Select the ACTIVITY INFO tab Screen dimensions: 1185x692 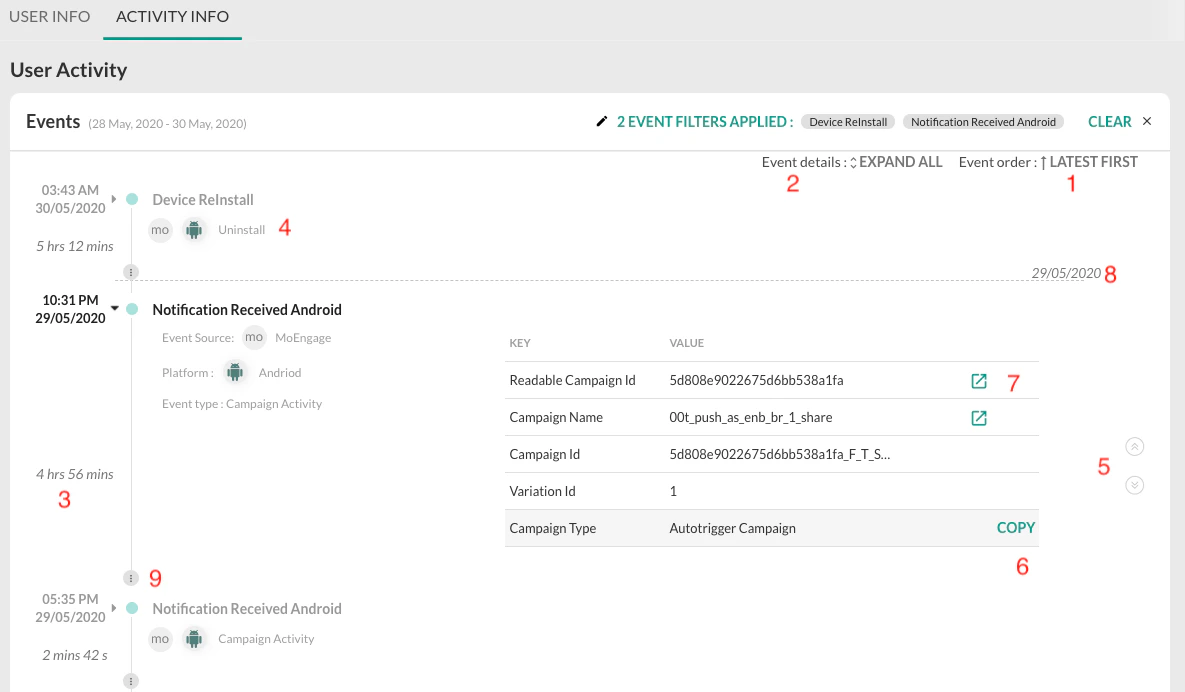click(x=172, y=17)
